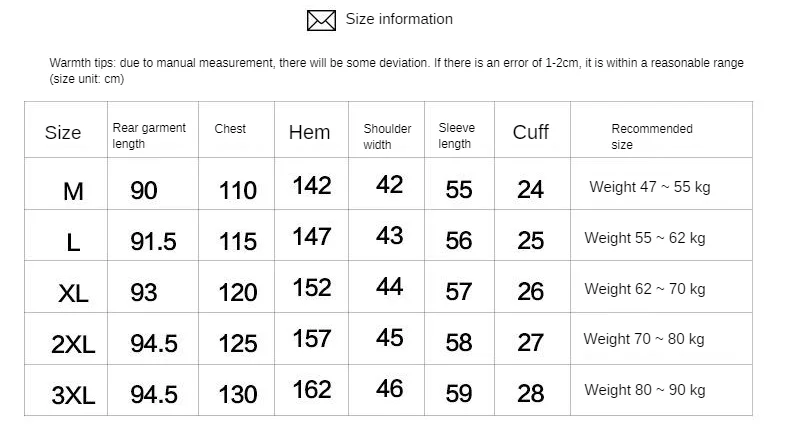
Task: Click the Warmth tips note text
Action: [397, 71]
